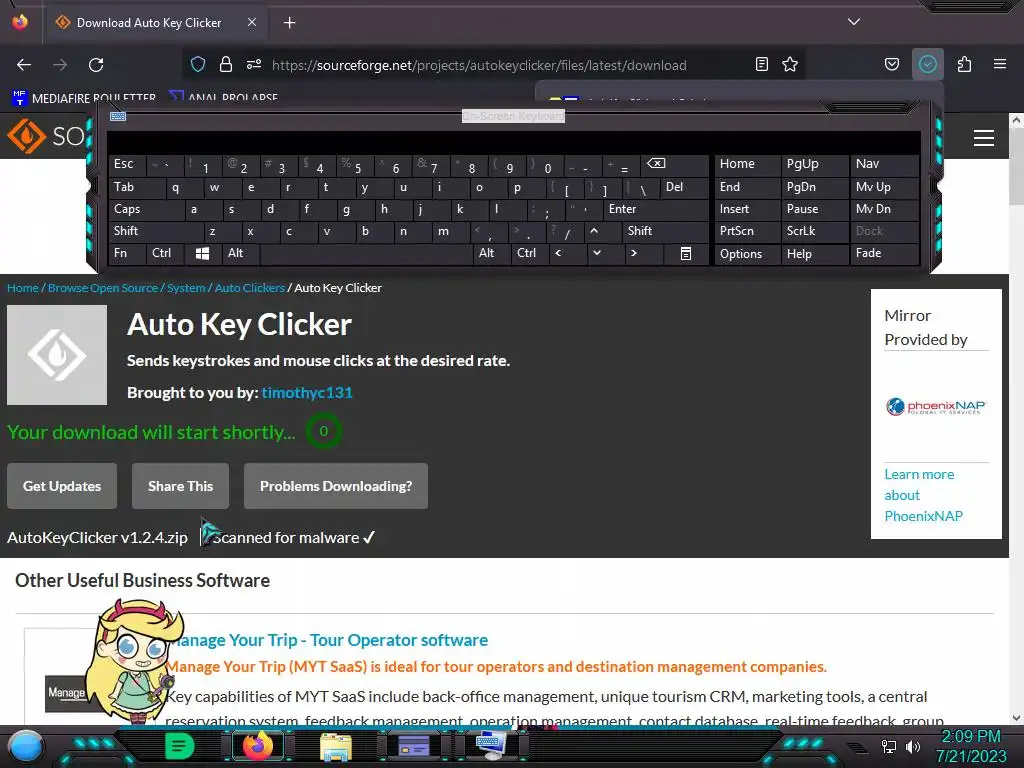Toggle the Nav key on the on-screen keyboard
Image resolution: width=1024 pixels, height=768 pixels.
[884, 164]
